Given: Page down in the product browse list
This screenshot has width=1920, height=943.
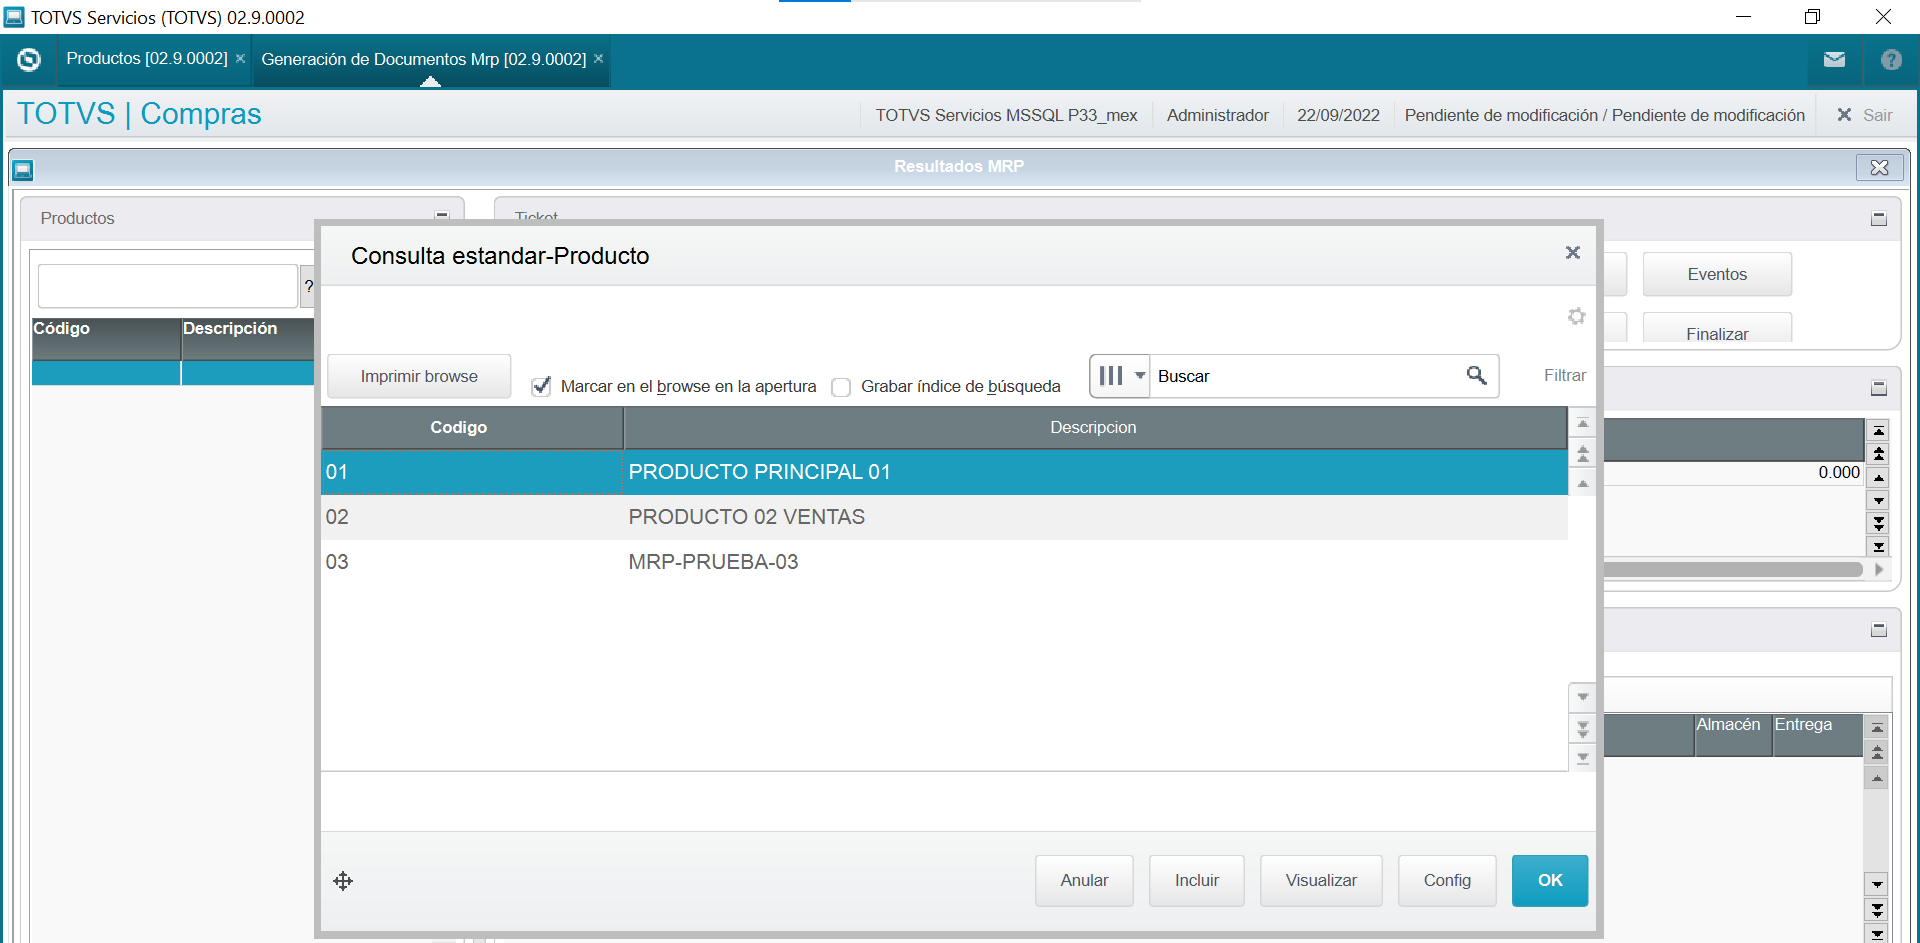Looking at the screenshot, I should pos(1583,728).
